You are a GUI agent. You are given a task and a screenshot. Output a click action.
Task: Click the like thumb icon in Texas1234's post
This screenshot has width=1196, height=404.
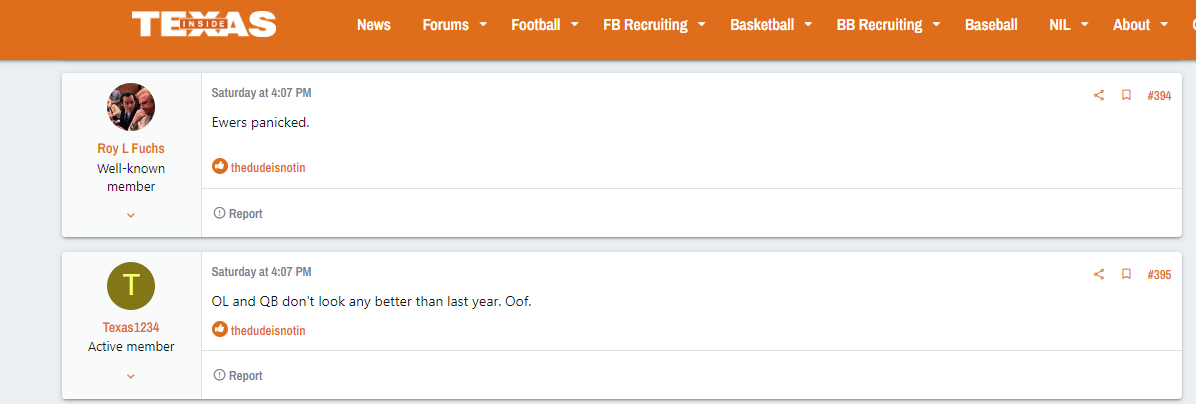220,329
